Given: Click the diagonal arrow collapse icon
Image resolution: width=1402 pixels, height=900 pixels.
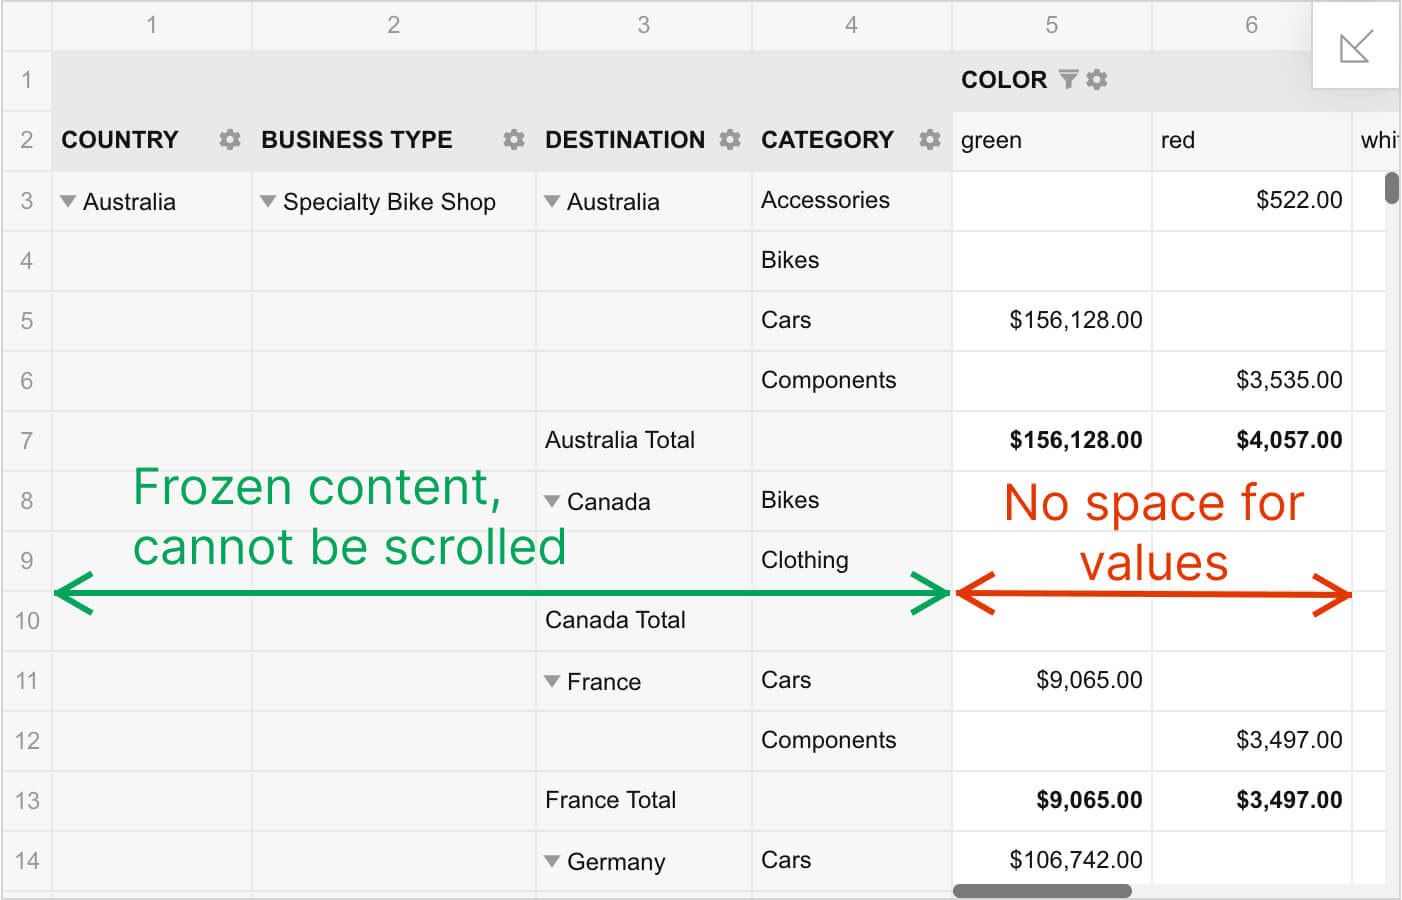Looking at the screenshot, I should click(1356, 46).
